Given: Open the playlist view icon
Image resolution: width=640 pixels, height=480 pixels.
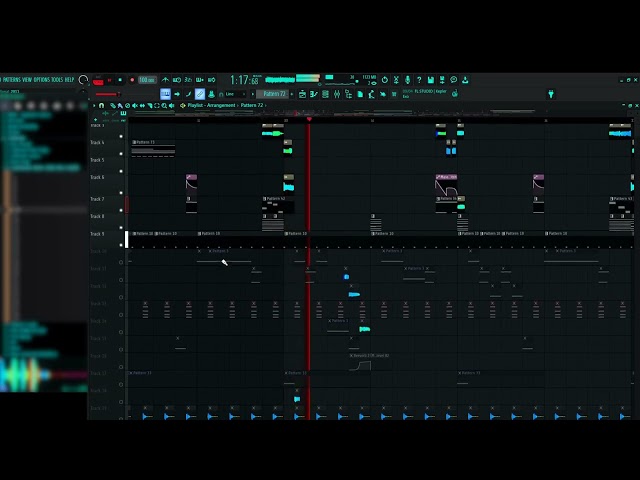Looking at the screenshot, I should [302, 94].
